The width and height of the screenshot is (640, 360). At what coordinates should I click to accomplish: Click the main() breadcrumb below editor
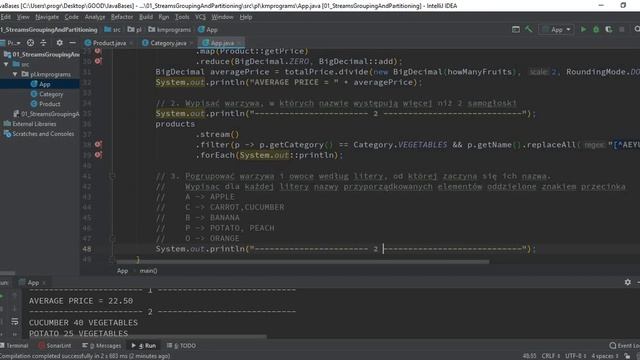(x=148, y=271)
